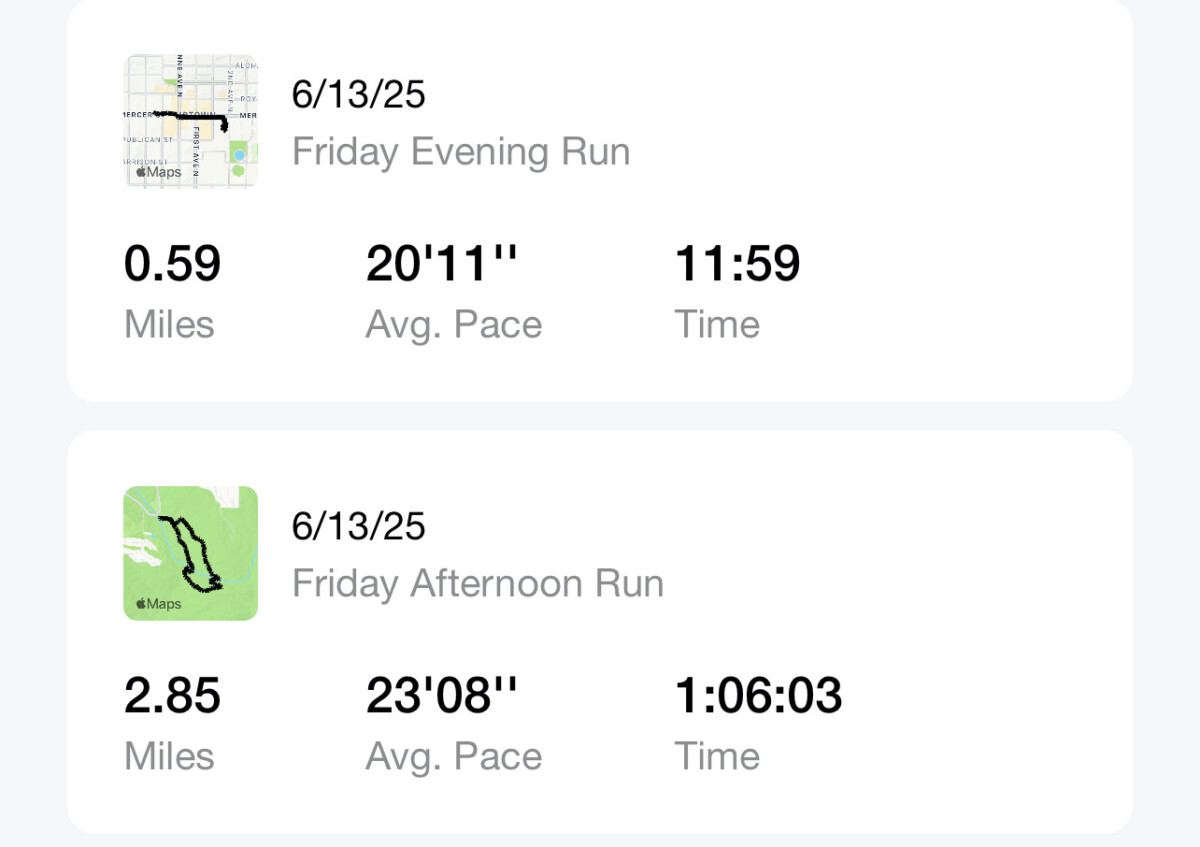The image size is (1200, 847).
Task: Select the 23'08'' average pace value
Action: 442,696
